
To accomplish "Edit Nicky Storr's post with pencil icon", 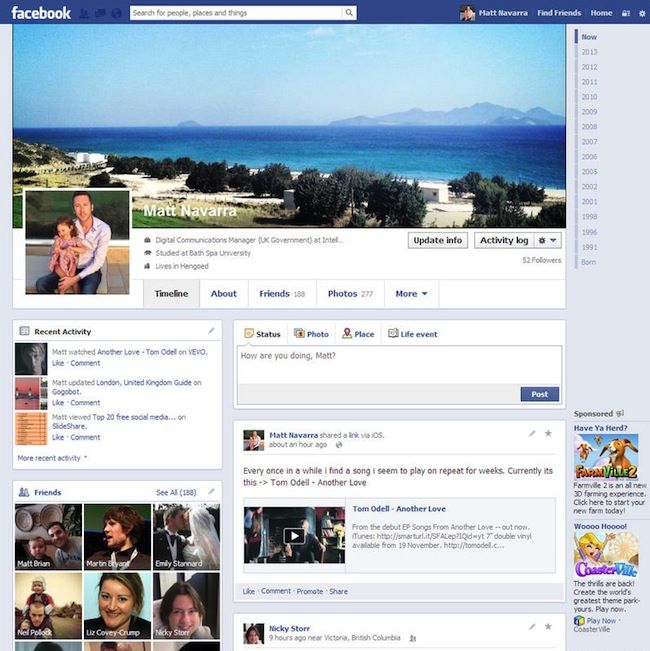I will coord(532,627).
